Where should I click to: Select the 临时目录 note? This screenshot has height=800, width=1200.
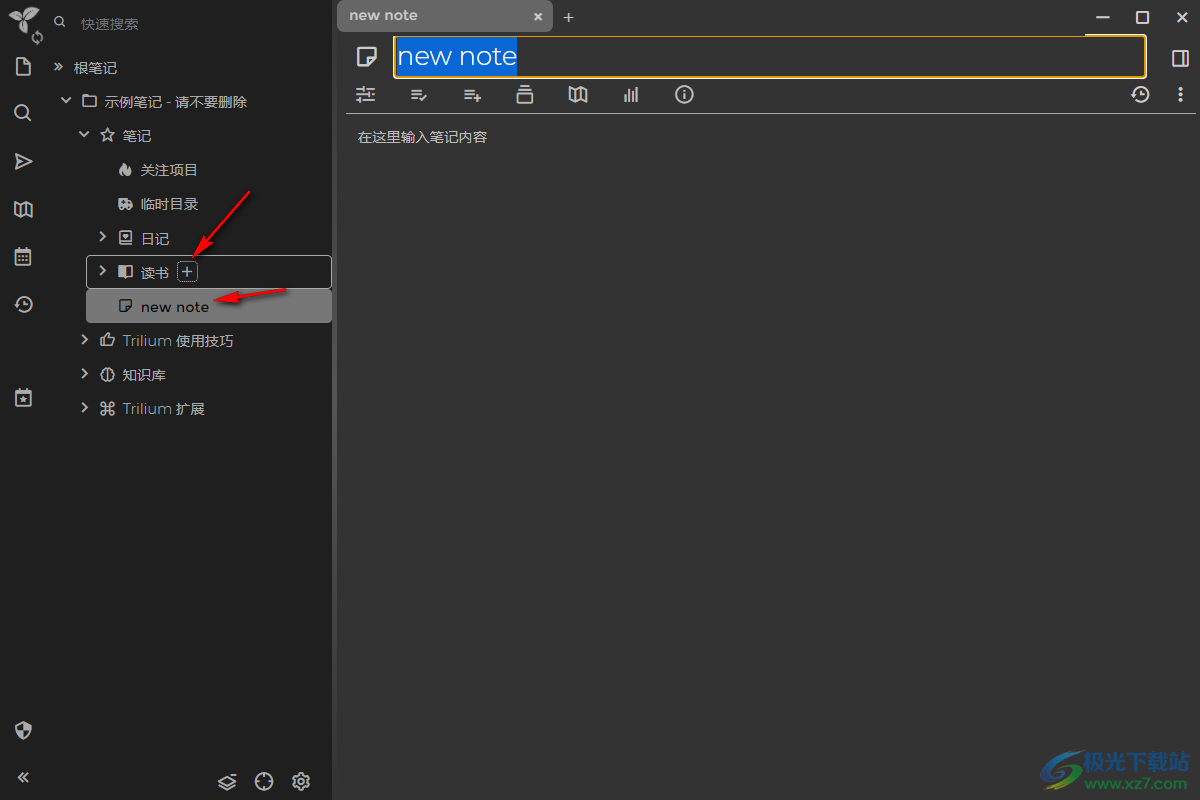(x=169, y=204)
